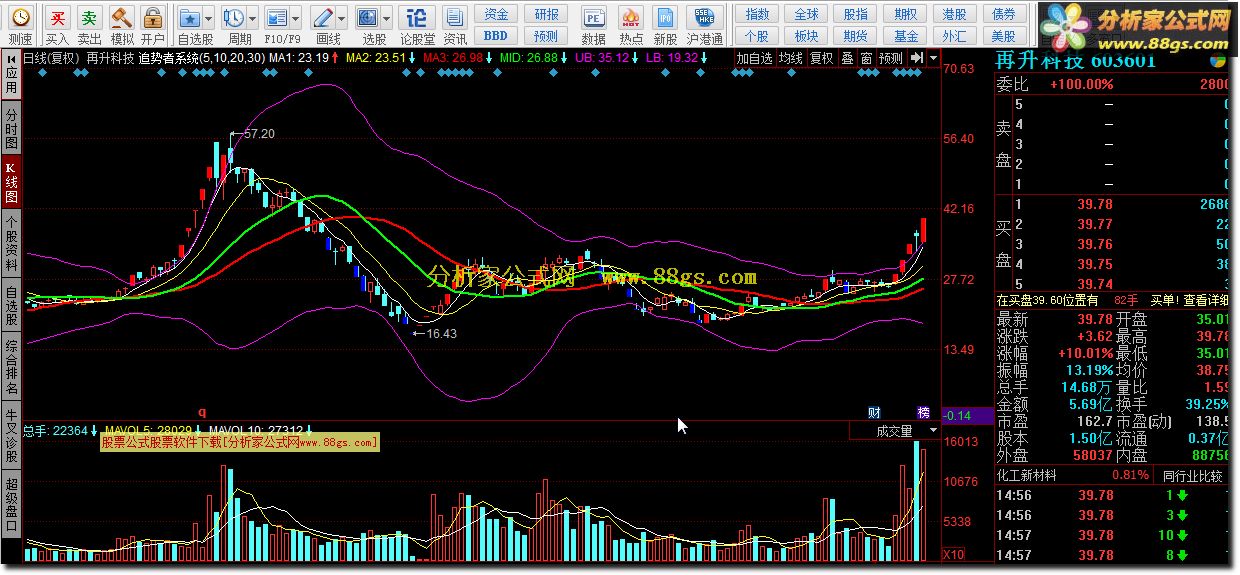Open the 同行业比较 industry comparison link

[x=1192, y=475]
